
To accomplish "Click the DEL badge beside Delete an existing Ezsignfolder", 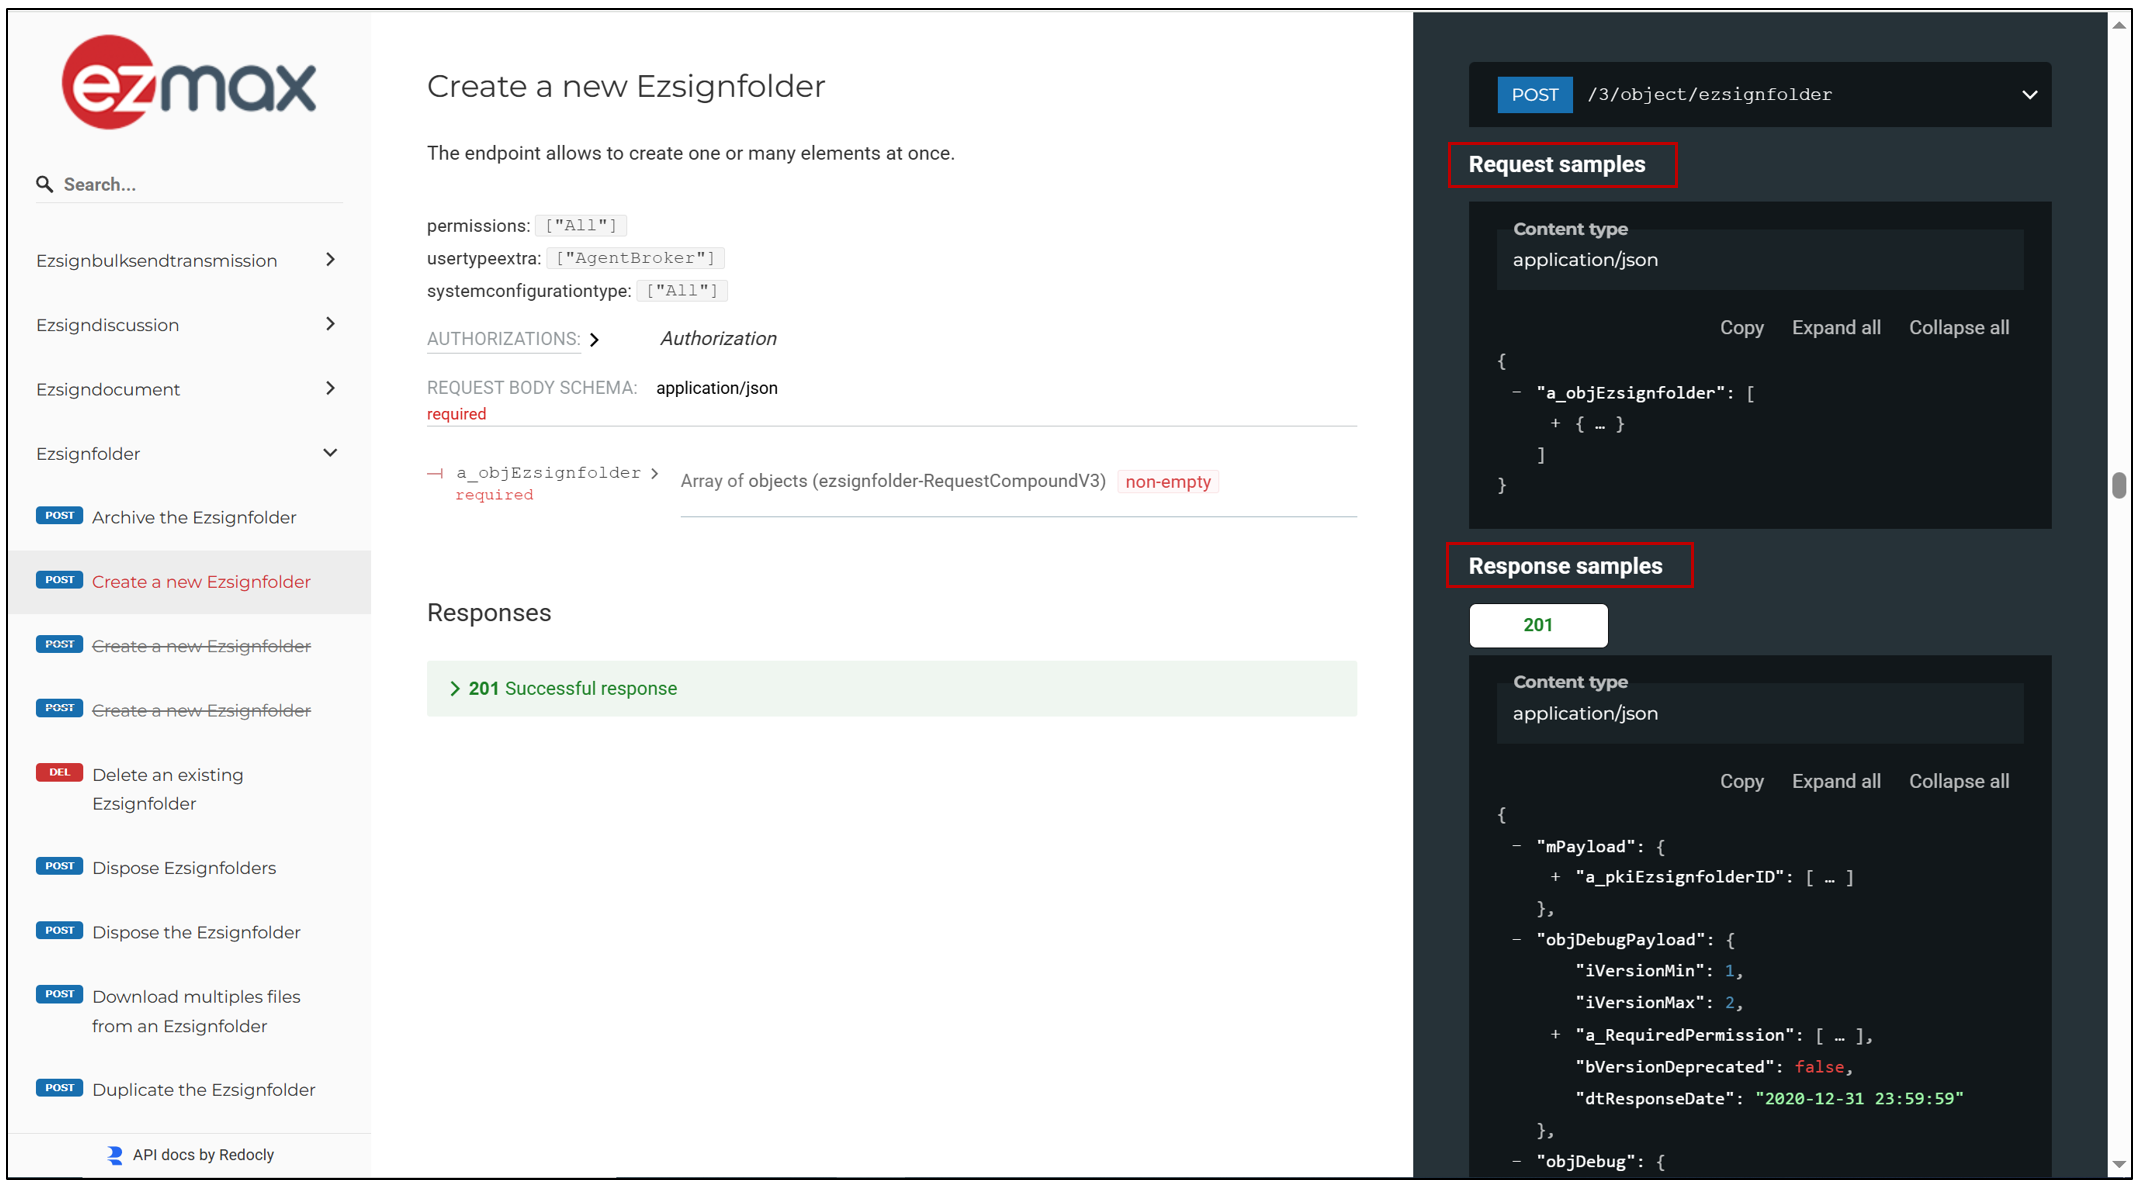I will pos(59,773).
